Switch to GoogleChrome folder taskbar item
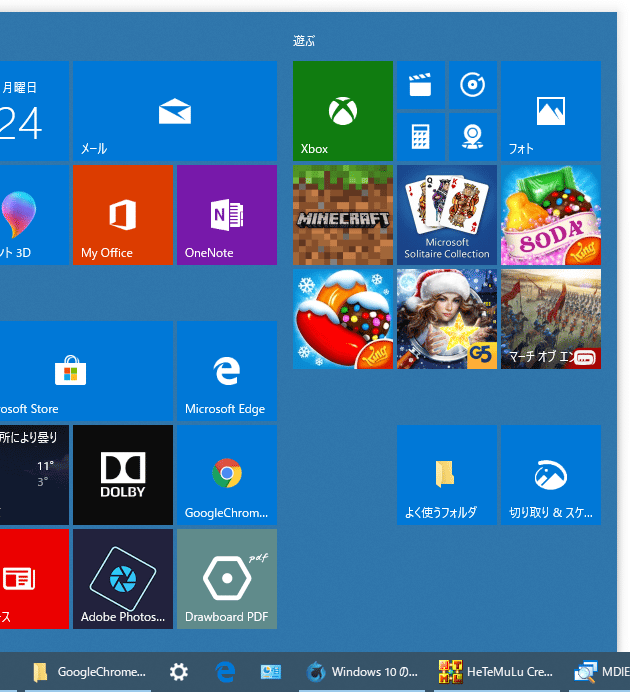 tap(88, 672)
